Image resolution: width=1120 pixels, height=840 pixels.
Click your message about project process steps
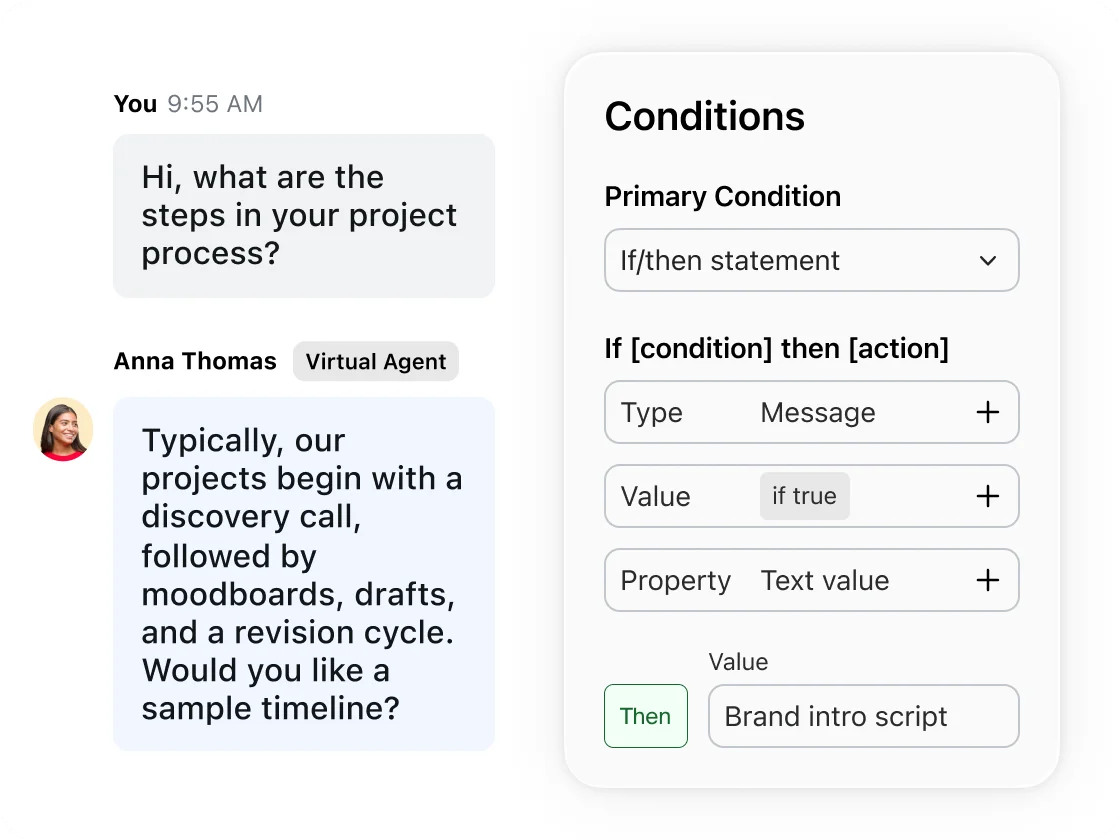click(x=303, y=216)
